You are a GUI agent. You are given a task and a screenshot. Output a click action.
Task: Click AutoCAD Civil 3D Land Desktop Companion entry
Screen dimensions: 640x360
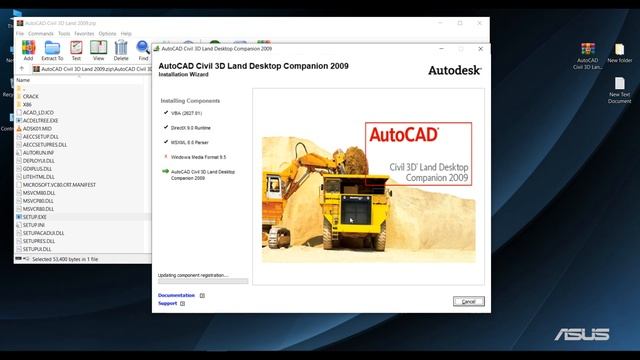(203, 175)
